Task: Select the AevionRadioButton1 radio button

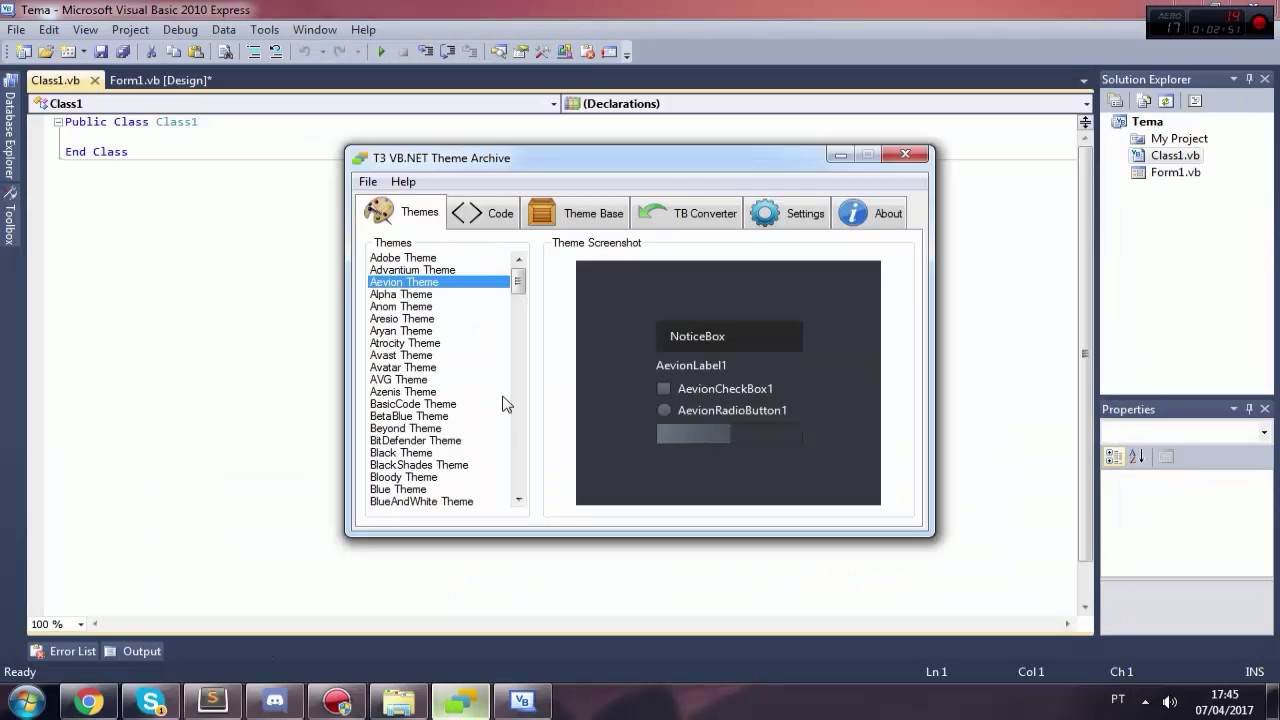Action: click(664, 410)
